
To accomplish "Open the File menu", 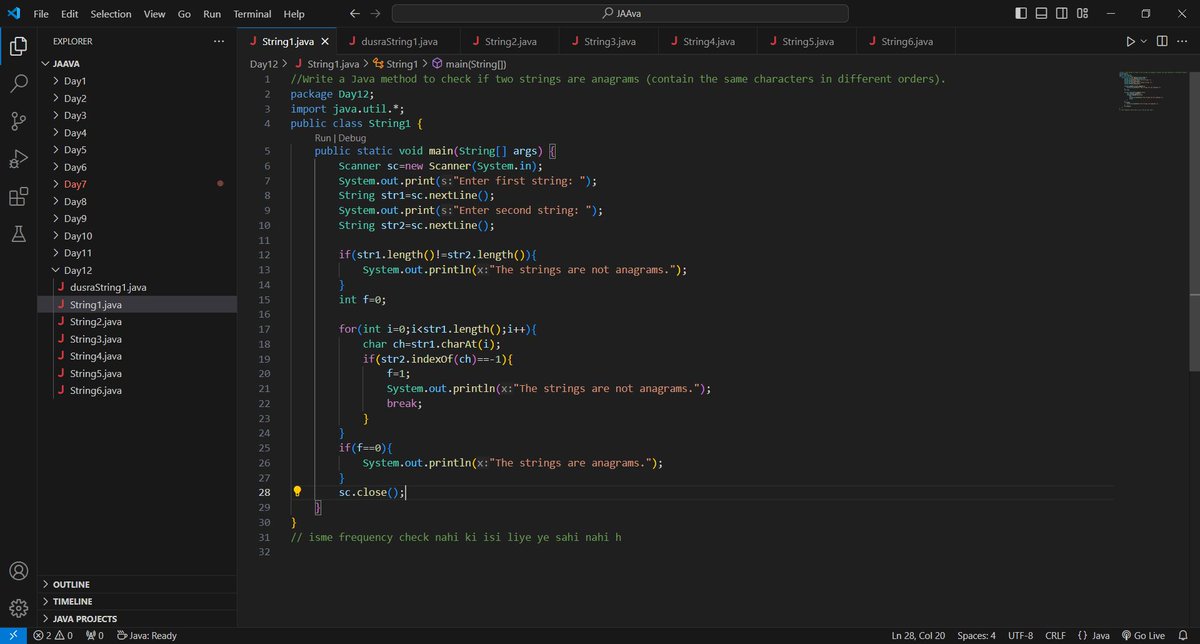I will point(41,14).
